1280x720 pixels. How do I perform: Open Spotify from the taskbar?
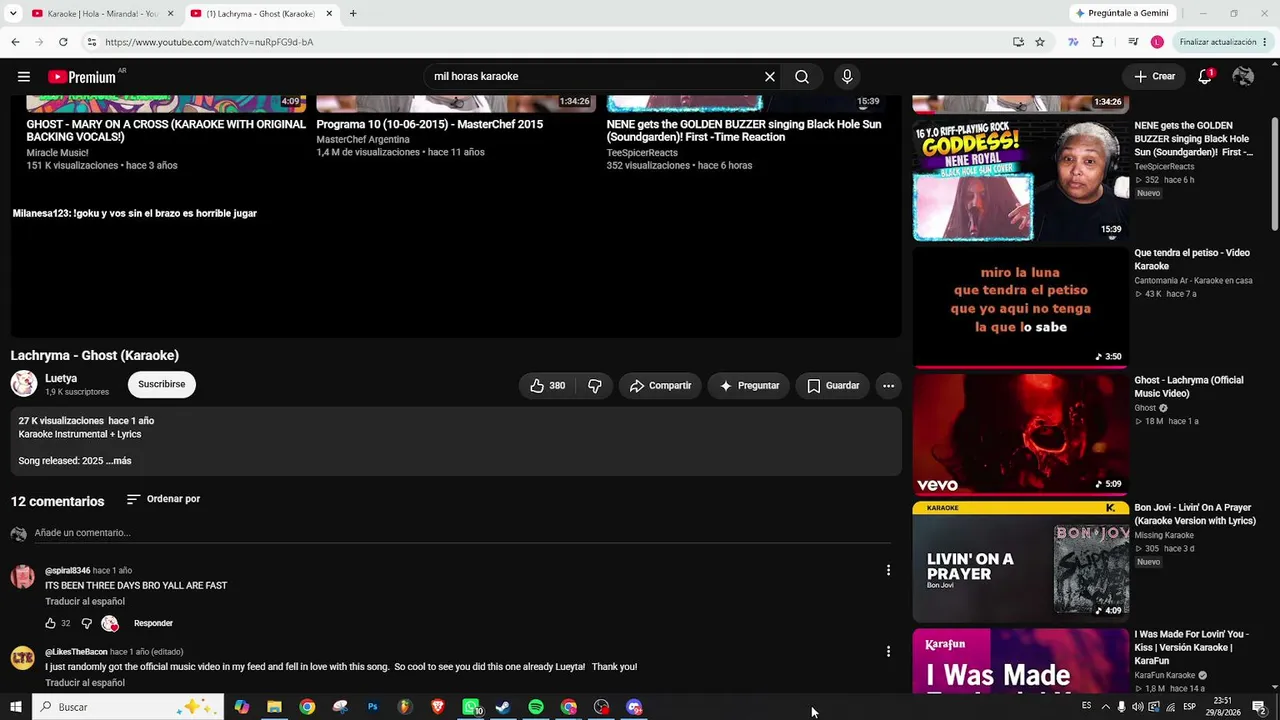536,707
